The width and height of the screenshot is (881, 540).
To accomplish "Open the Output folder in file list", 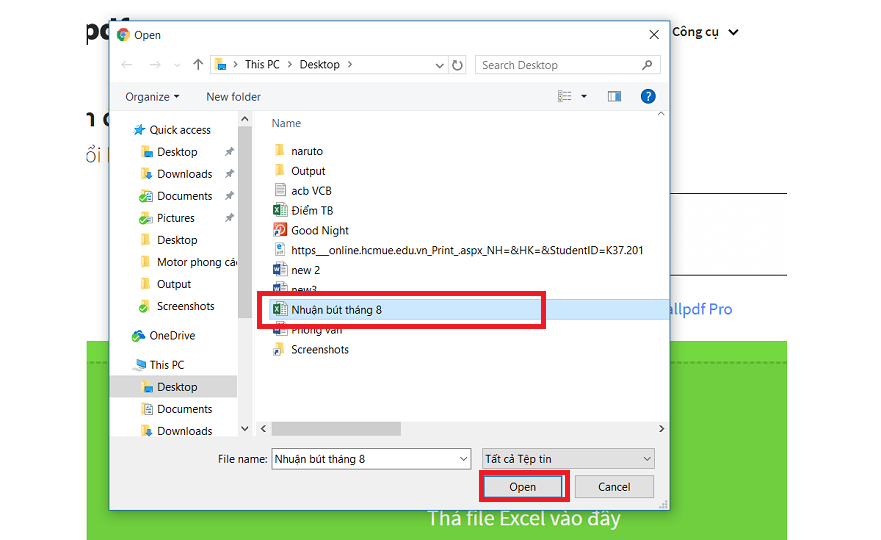I will pos(299,171).
